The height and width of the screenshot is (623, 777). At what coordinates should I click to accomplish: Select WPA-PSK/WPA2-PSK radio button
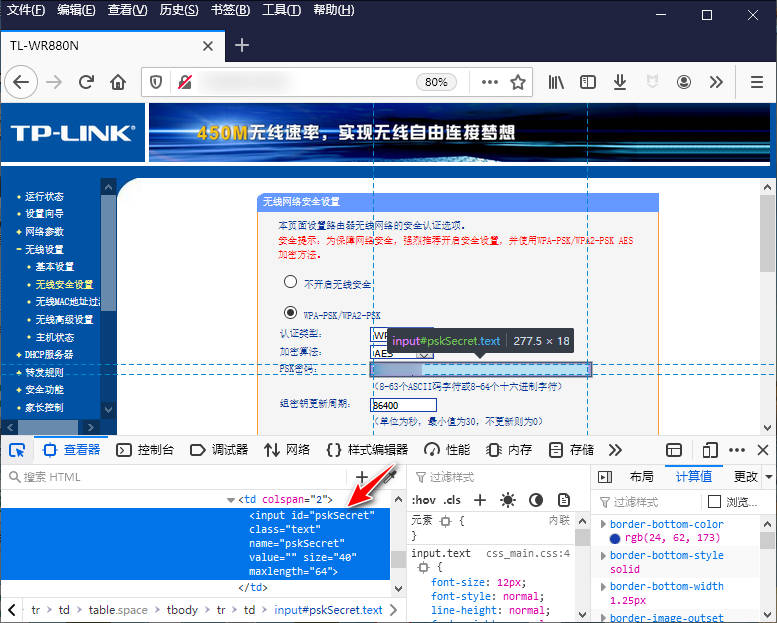tap(290, 313)
